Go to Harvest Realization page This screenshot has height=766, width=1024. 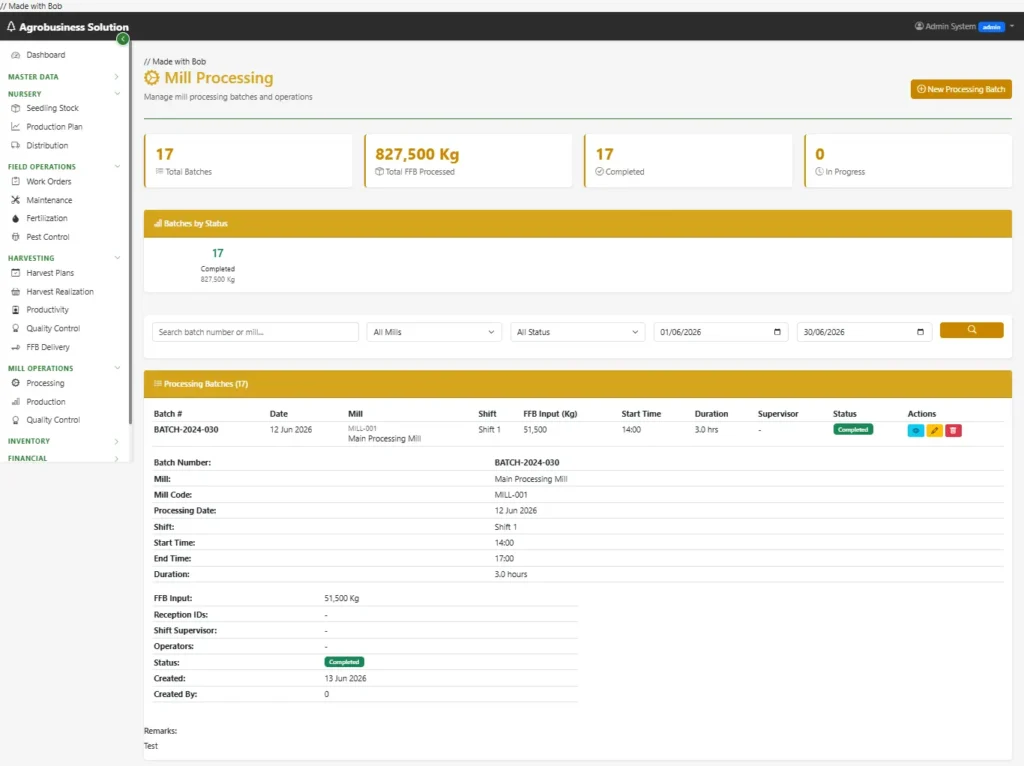tap(60, 291)
